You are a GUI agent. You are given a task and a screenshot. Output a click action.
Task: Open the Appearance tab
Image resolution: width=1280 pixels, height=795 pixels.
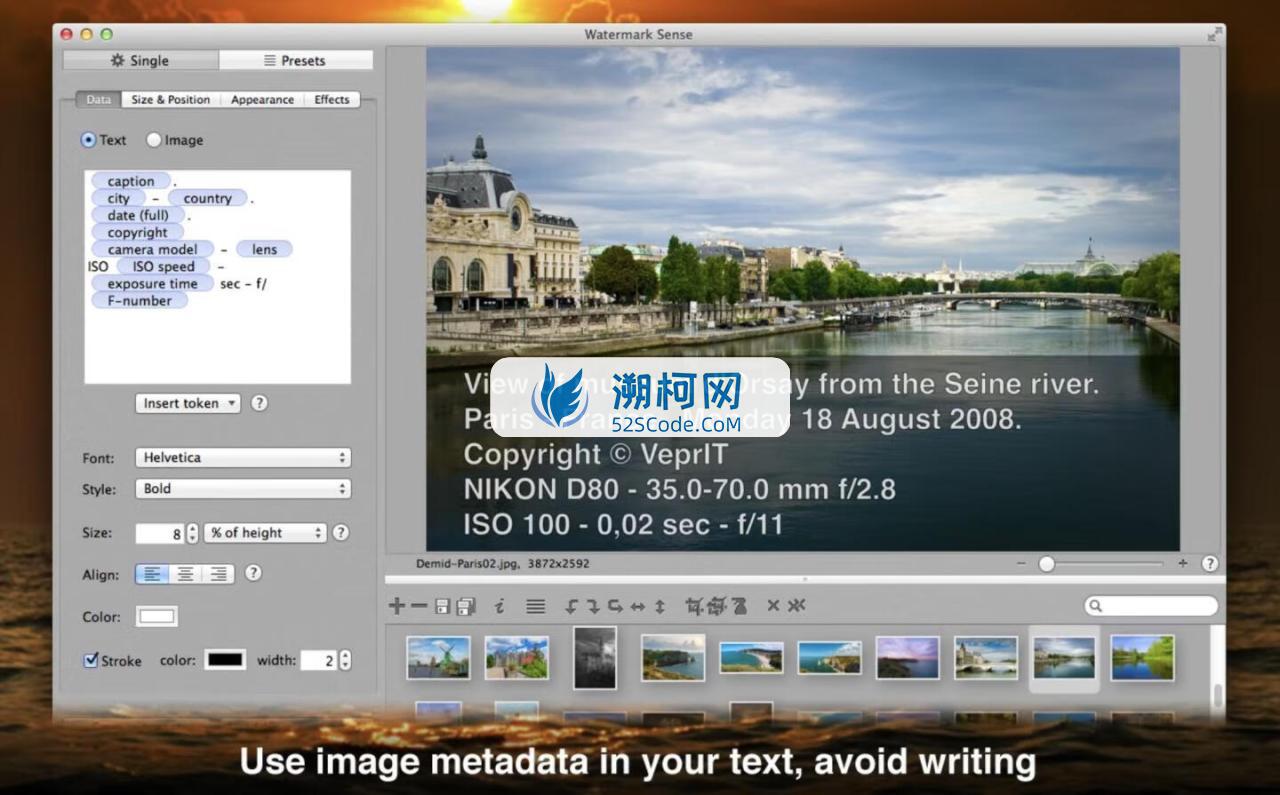tap(262, 100)
